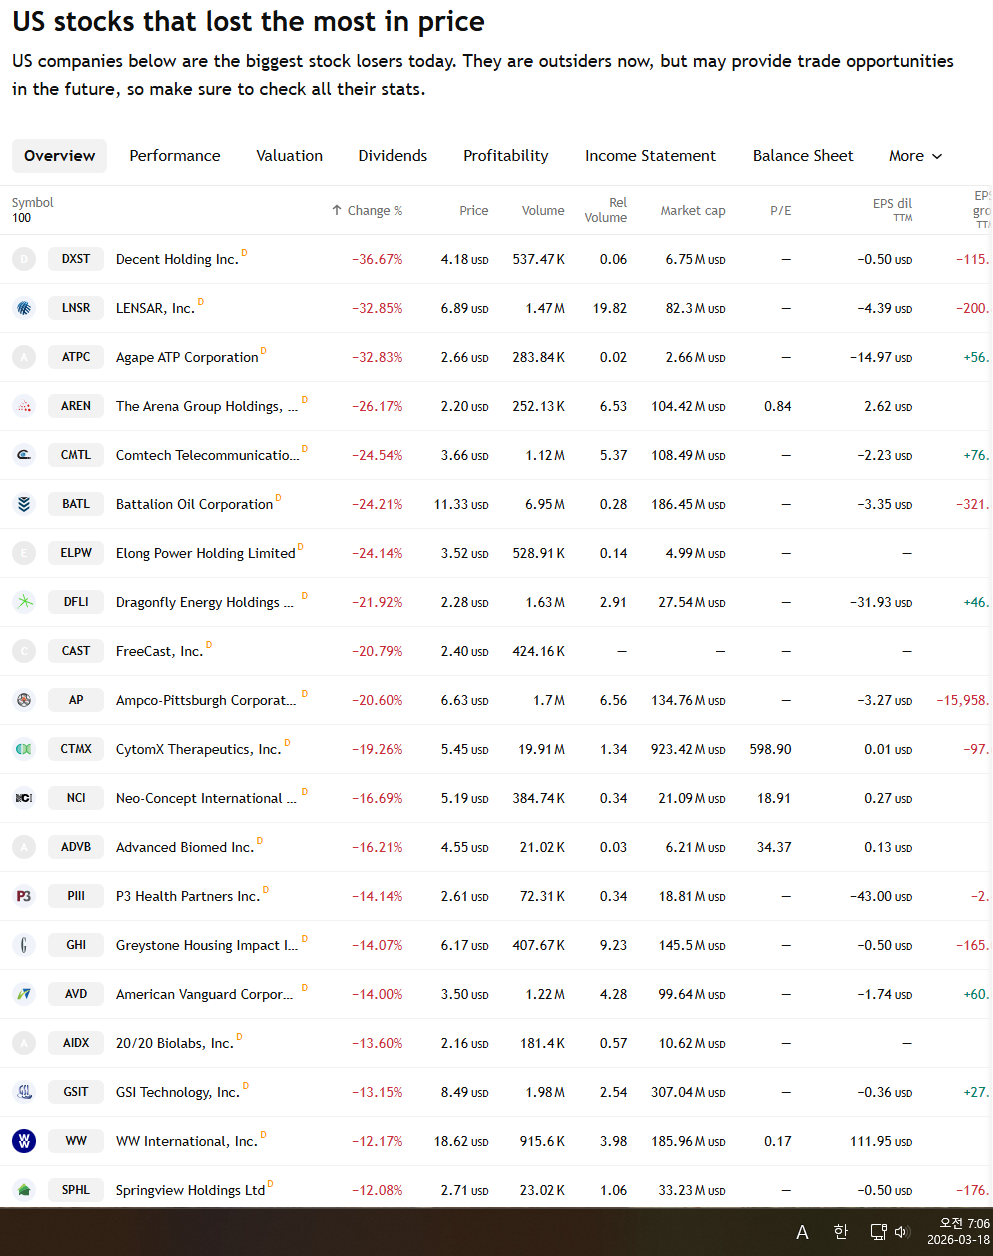
Task: Open the PIII ticker symbol badge
Action: [76, 896]
